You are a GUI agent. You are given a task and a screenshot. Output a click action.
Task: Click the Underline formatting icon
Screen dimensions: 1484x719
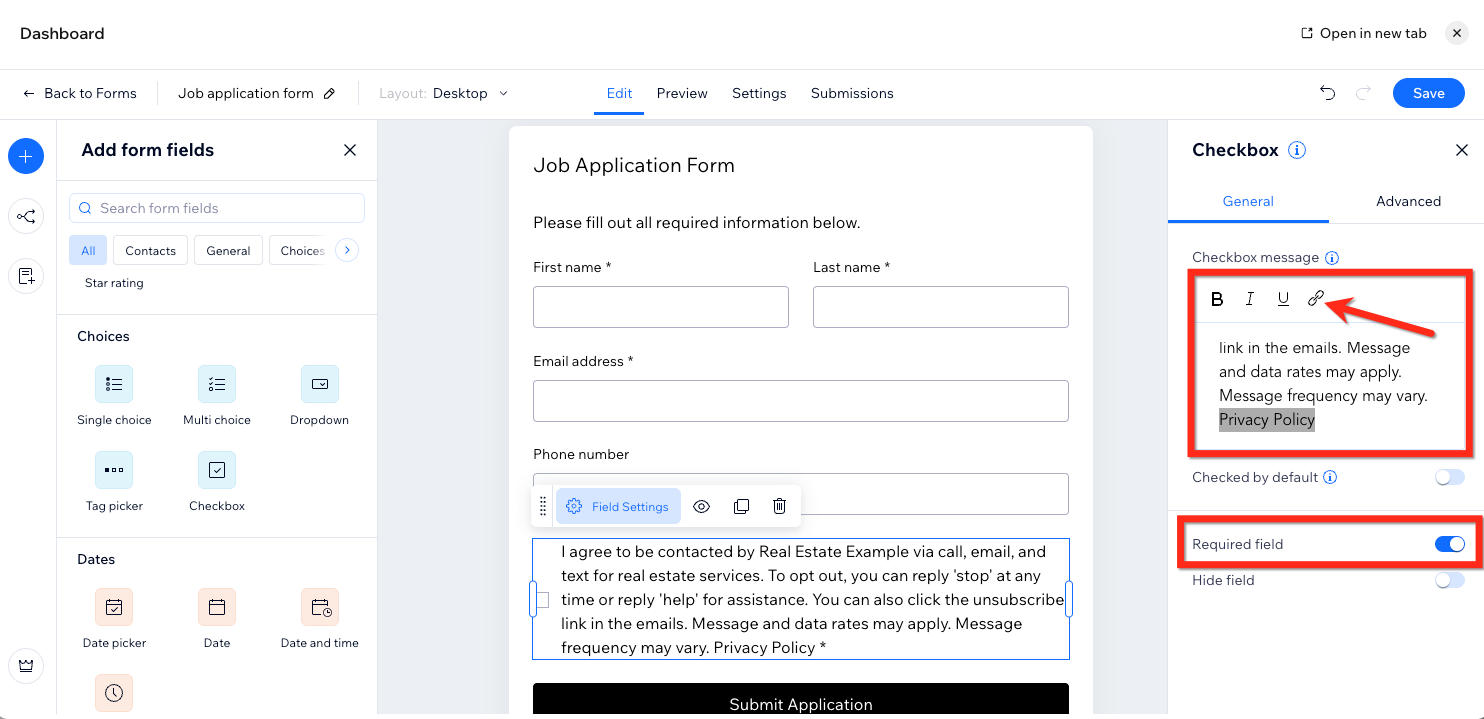1283,298
